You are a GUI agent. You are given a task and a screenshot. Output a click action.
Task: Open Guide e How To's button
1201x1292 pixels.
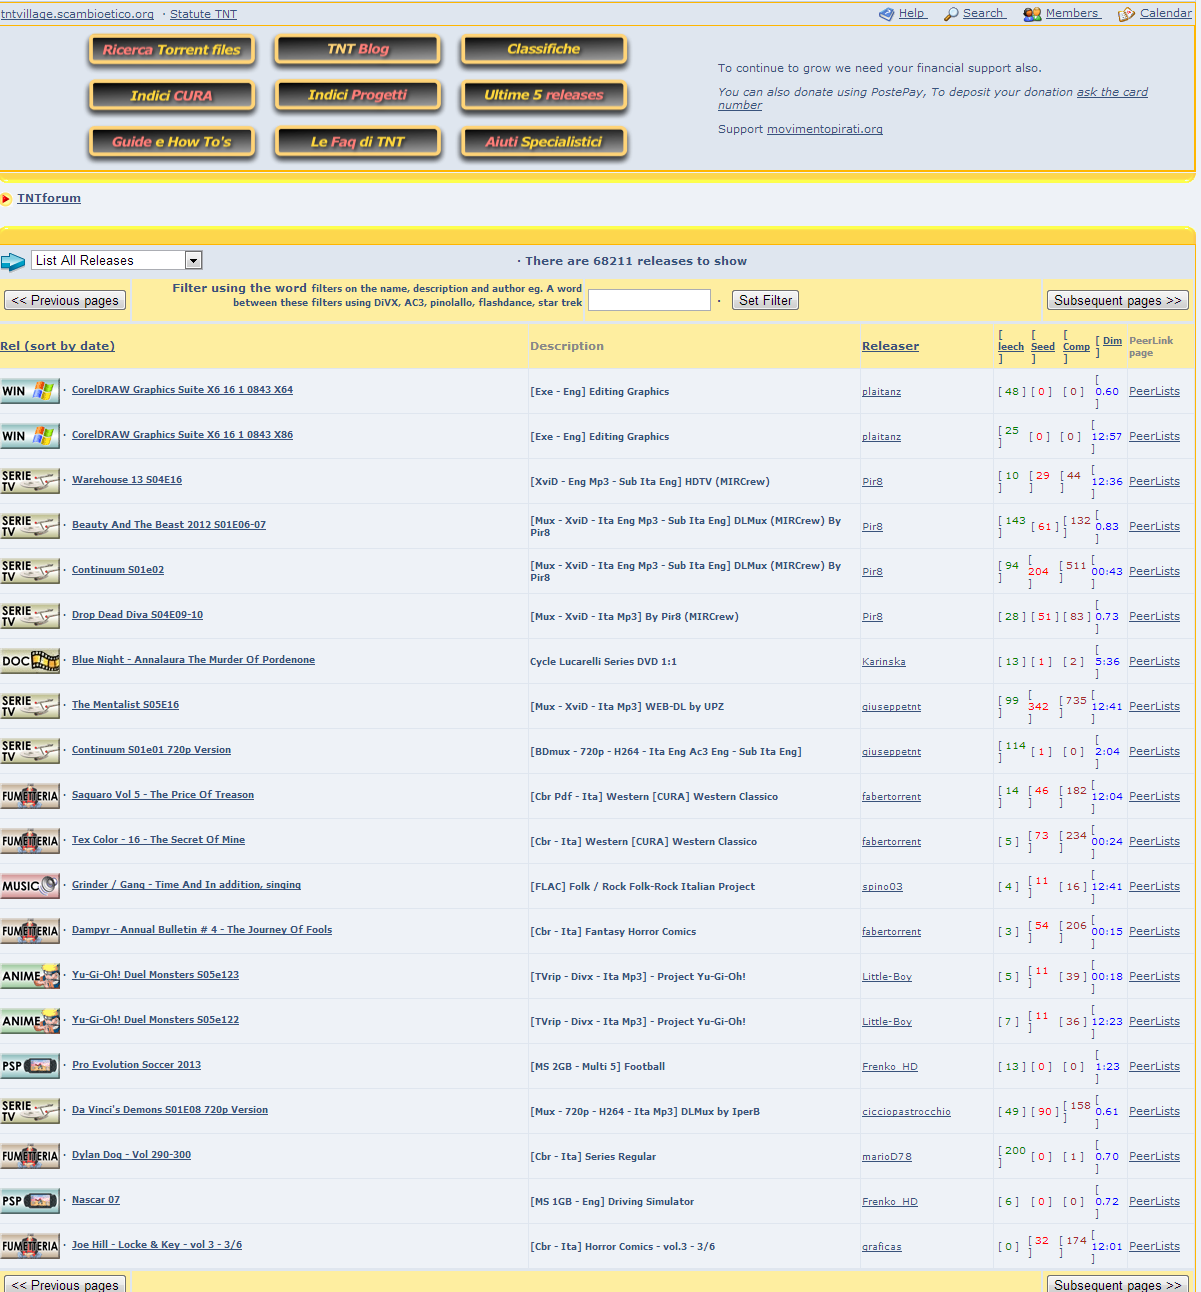click(172, 142)
